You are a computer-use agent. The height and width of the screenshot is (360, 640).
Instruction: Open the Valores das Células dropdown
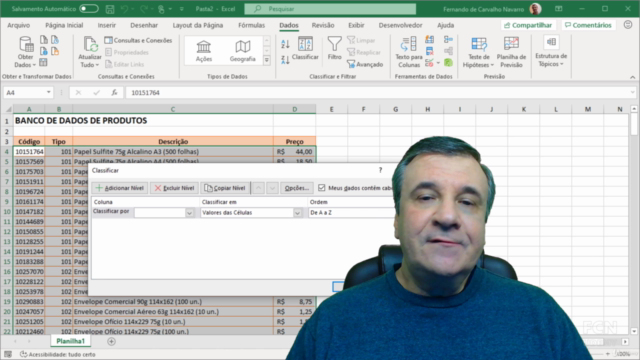point(298,213)
